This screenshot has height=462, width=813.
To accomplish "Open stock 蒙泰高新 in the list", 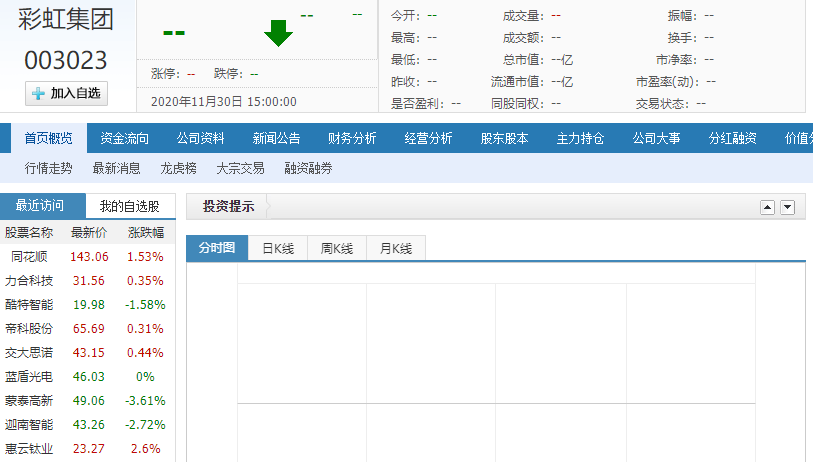I will (x=29, y=400).
